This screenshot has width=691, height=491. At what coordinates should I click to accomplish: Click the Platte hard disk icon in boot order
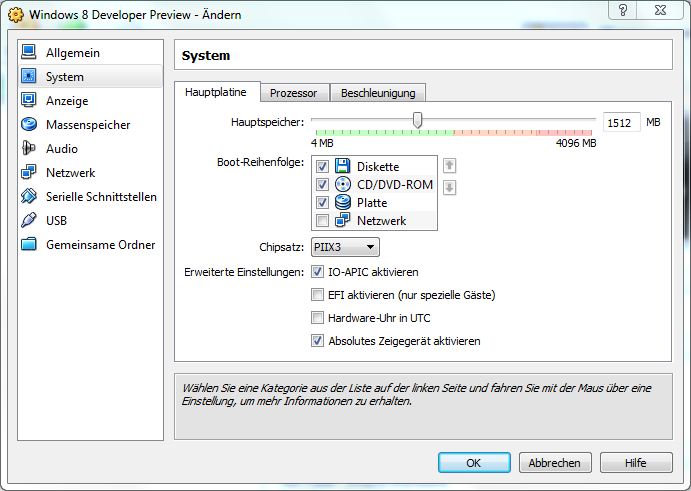pyautogui.click(x=342, y=202)
